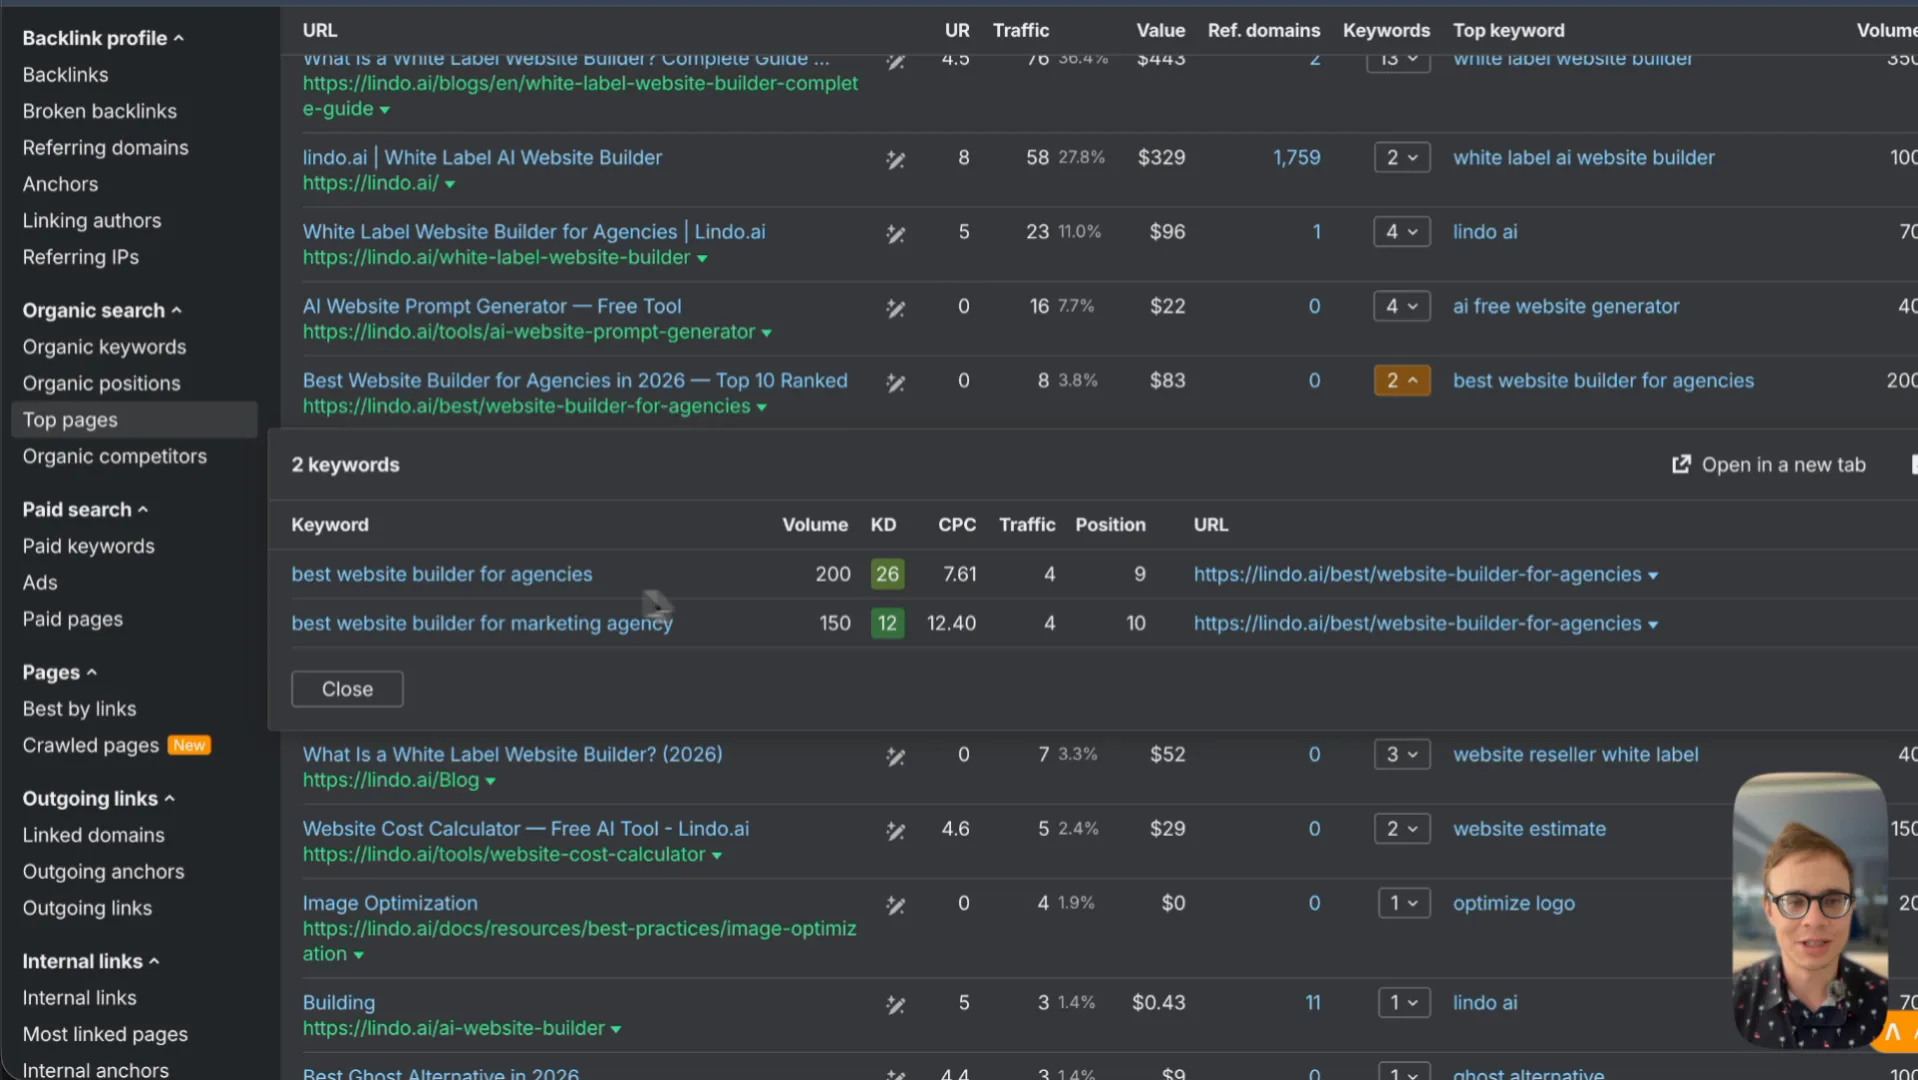Open top keyword website reseller white label
This screenshot has height=1080, width=1918.
point(1575,754)
